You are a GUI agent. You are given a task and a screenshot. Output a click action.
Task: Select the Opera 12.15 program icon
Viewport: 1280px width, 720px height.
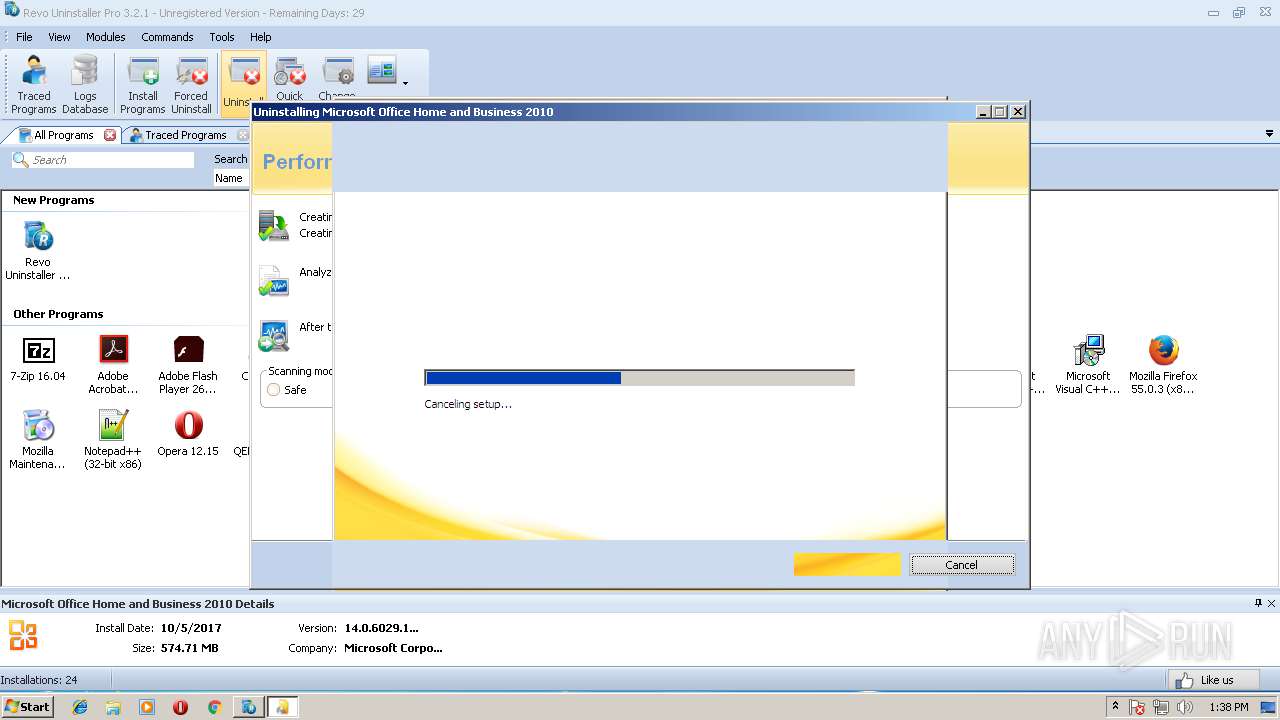(x=188, y=433)
